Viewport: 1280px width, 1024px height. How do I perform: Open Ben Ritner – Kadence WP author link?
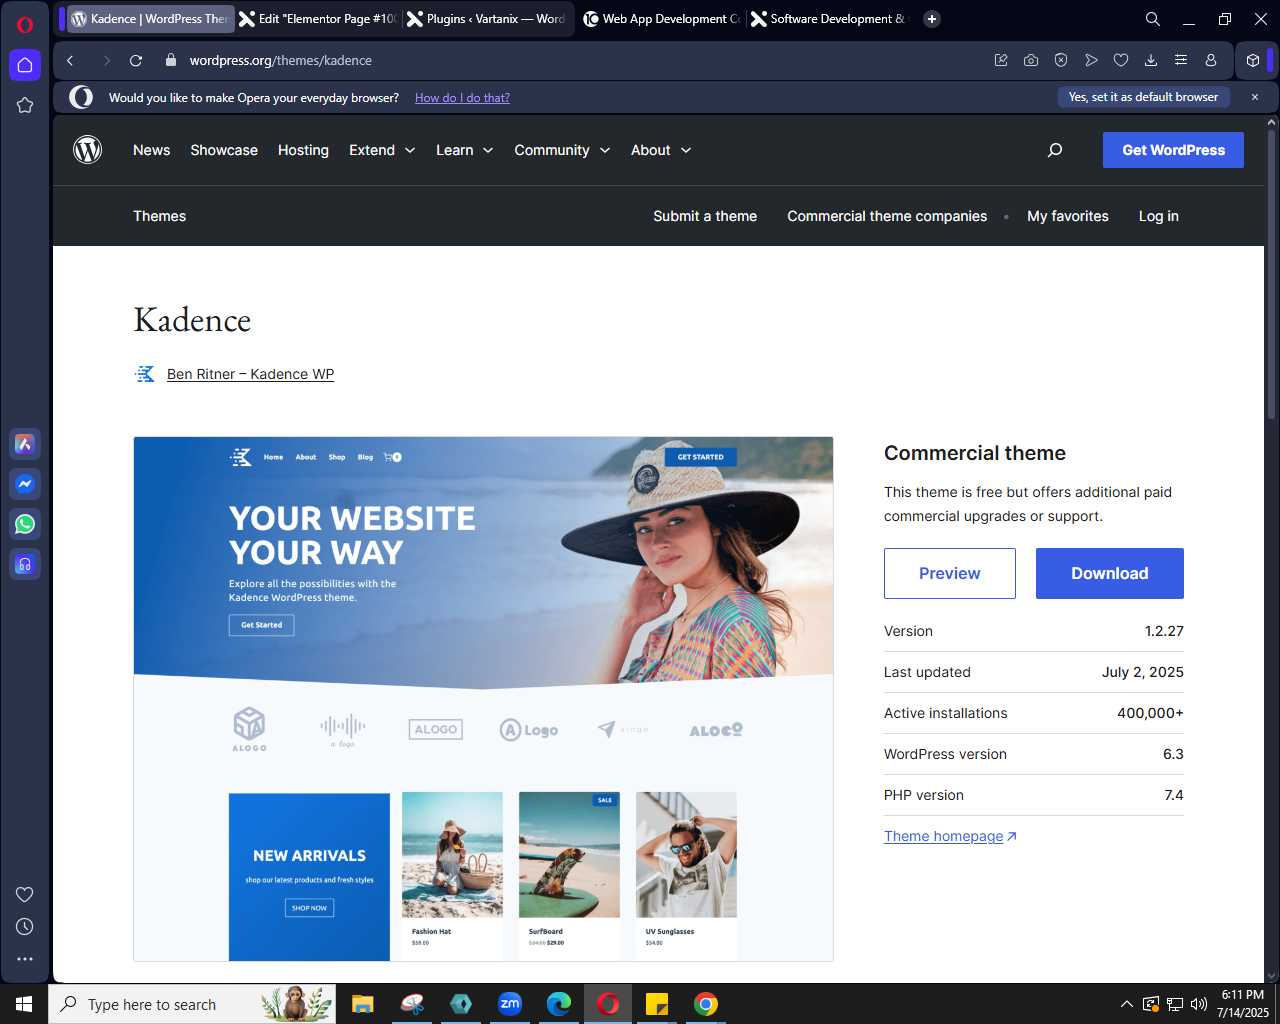click(x=250, y=374)
